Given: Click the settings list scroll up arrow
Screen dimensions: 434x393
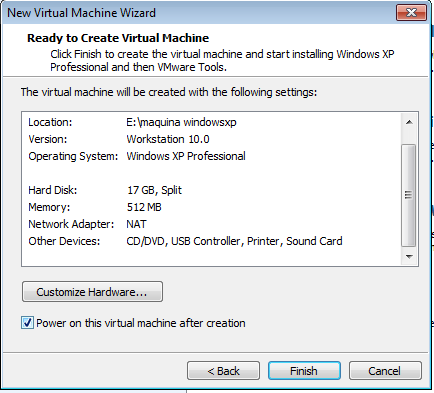Looking at the screenshot, I should 409,122.
